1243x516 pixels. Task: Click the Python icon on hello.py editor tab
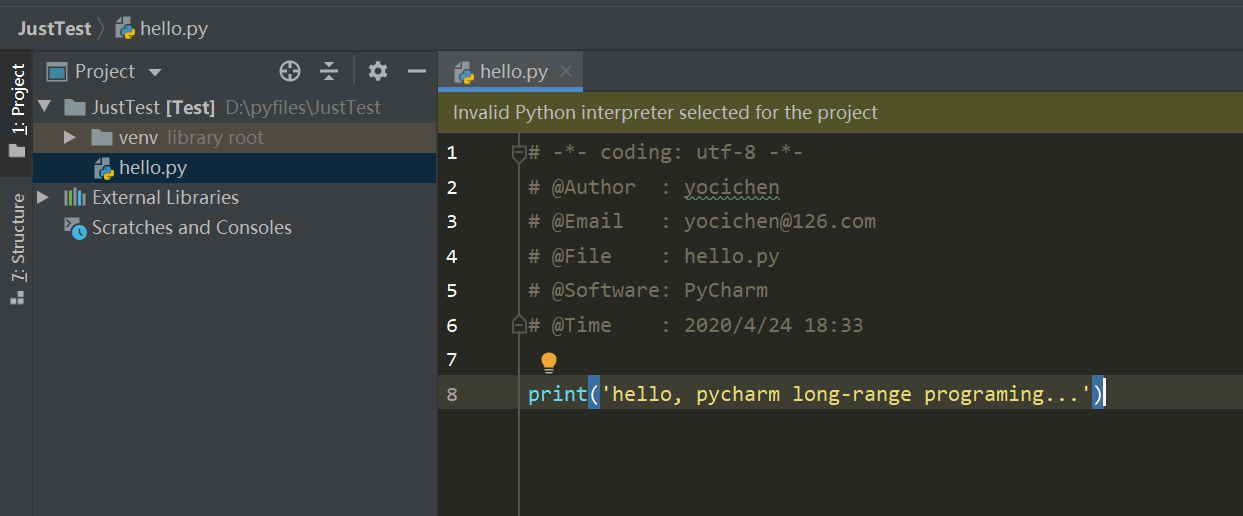tap(464, 72)
